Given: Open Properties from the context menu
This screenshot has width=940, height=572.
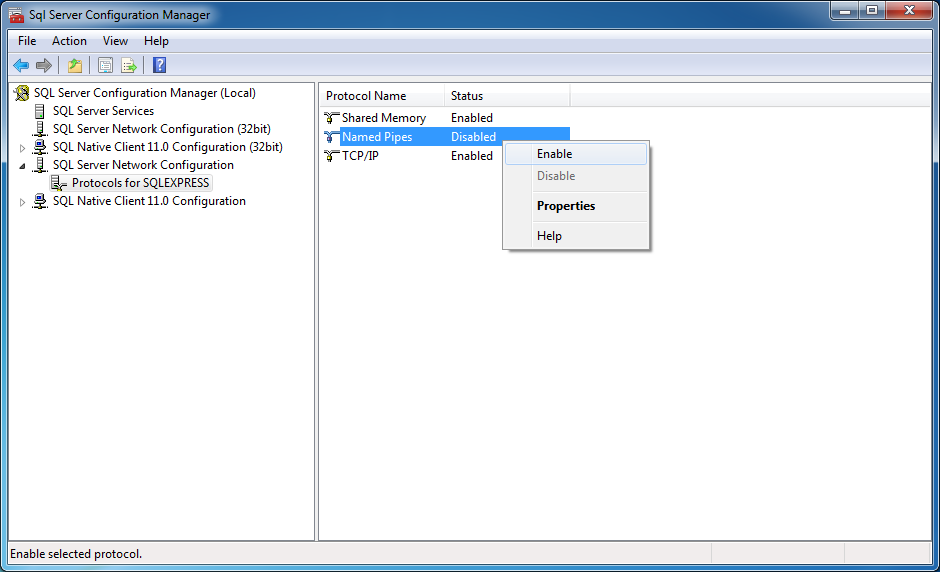Looking at the screenshot, I should click(x=565, y=206).
